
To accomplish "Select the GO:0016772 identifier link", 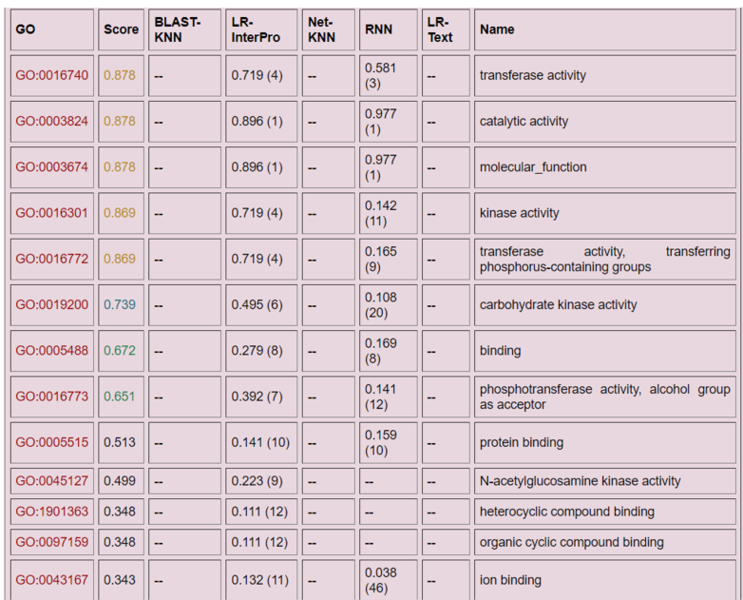I will point(52,259).
